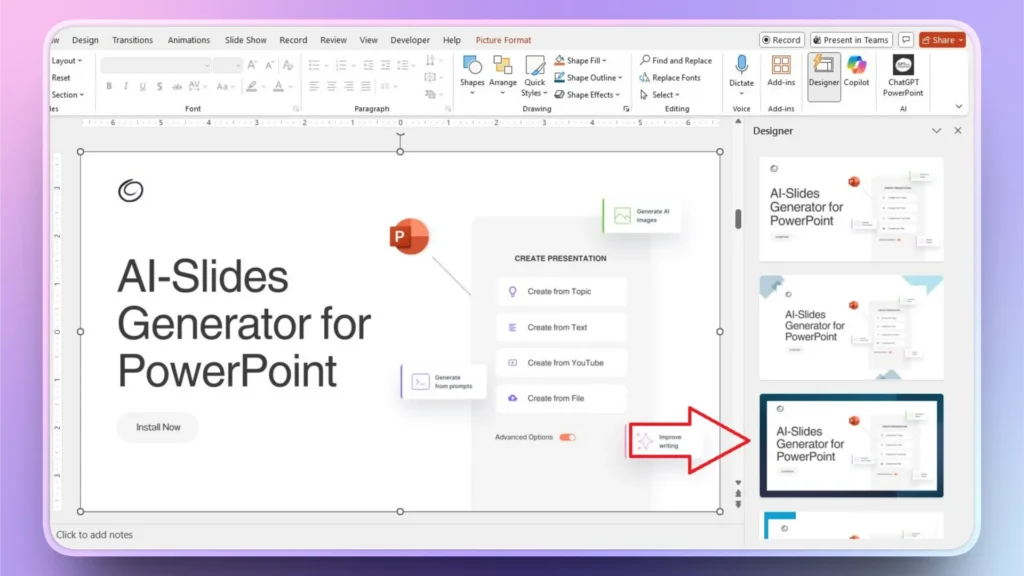Image resolution: width=1024 pixels, height=576 pixels.
Task: Click the Present in Teams button
Action: click(850, 39)
